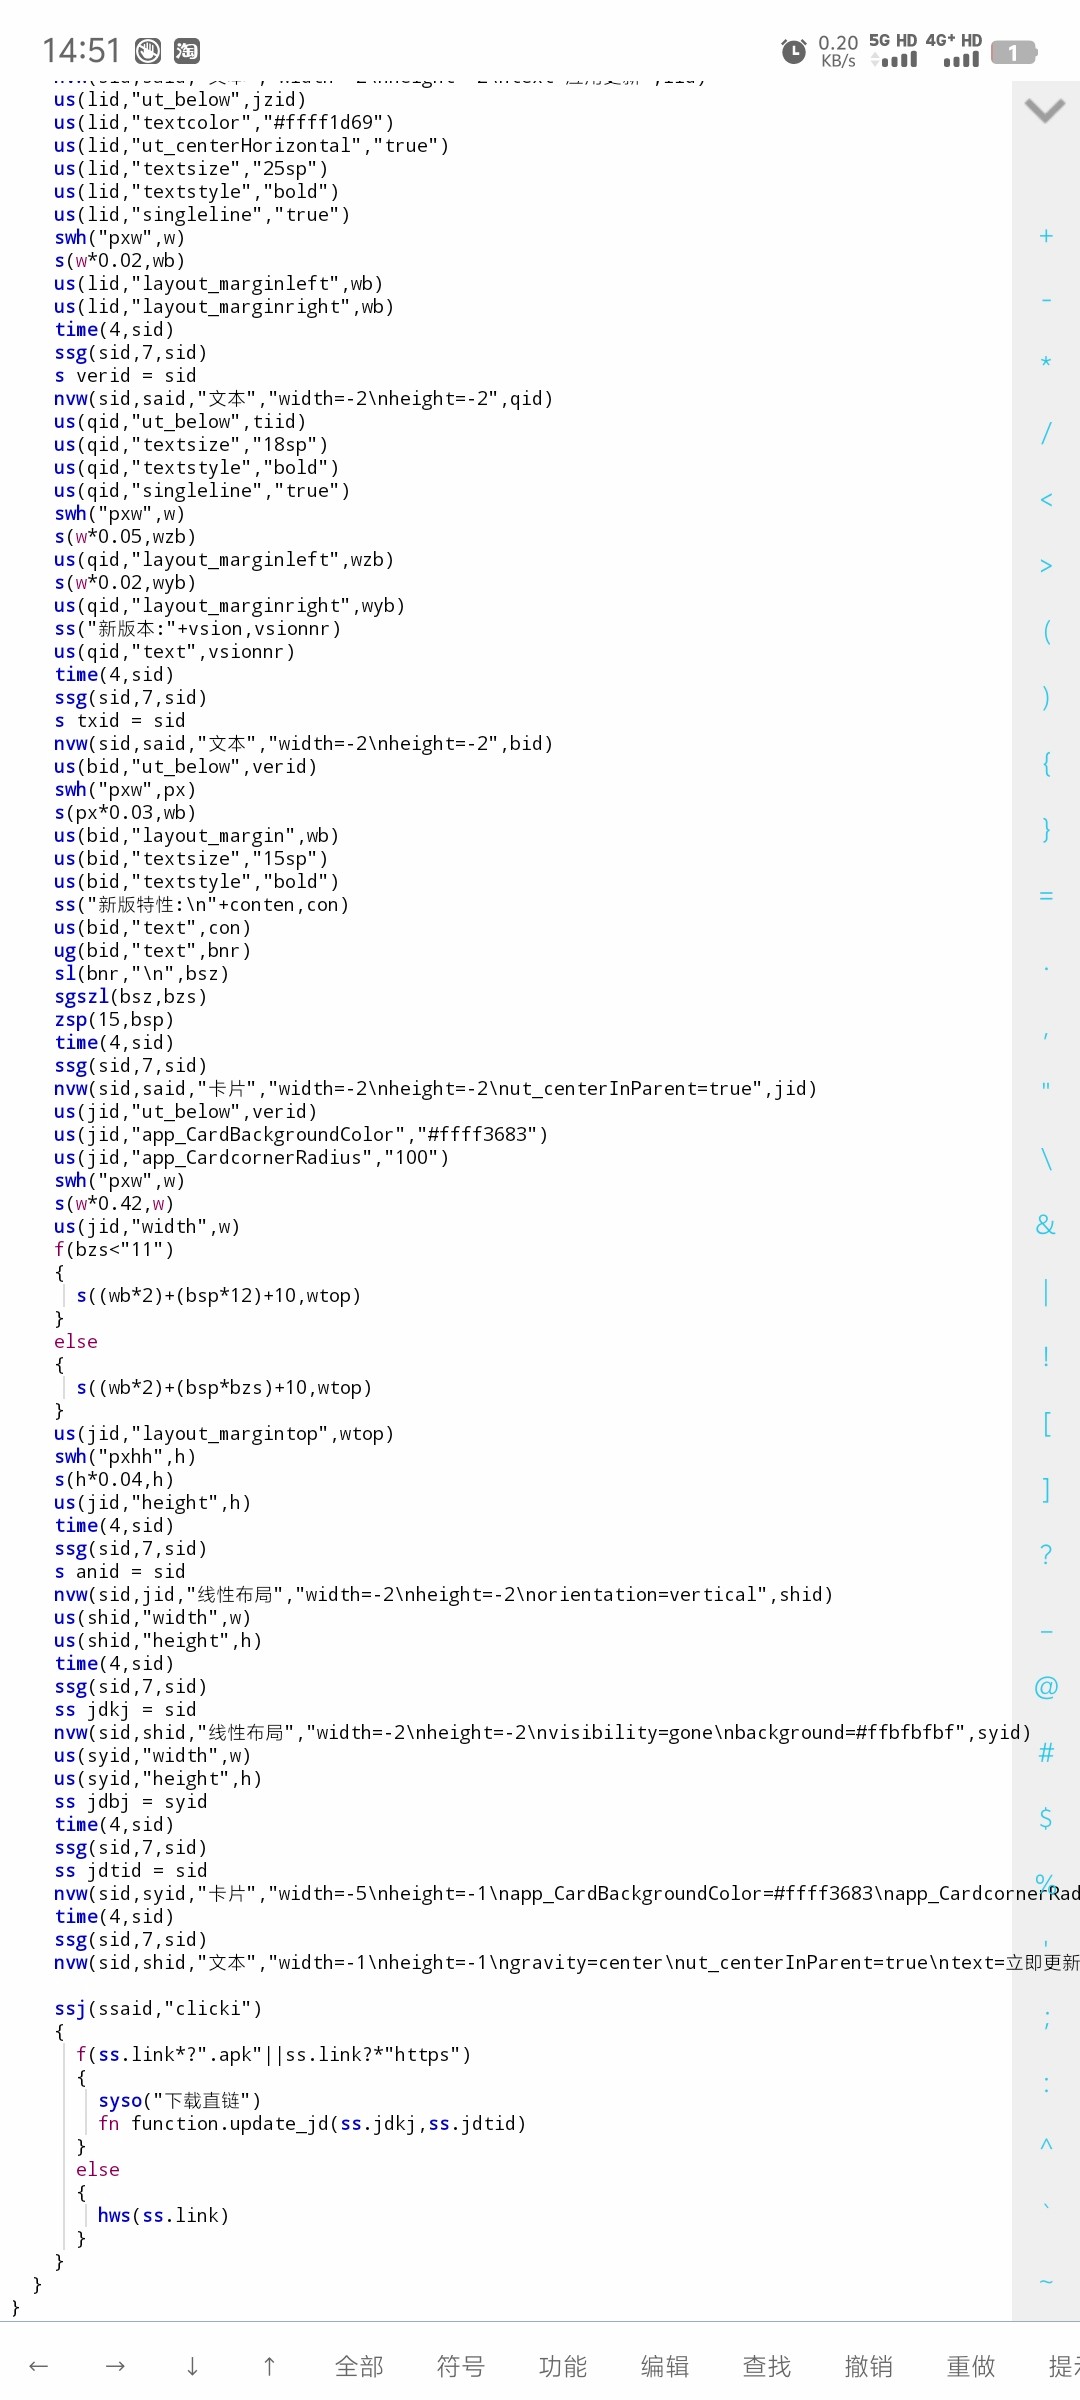Open the 功能 (functions) menu

[563, 2366]
